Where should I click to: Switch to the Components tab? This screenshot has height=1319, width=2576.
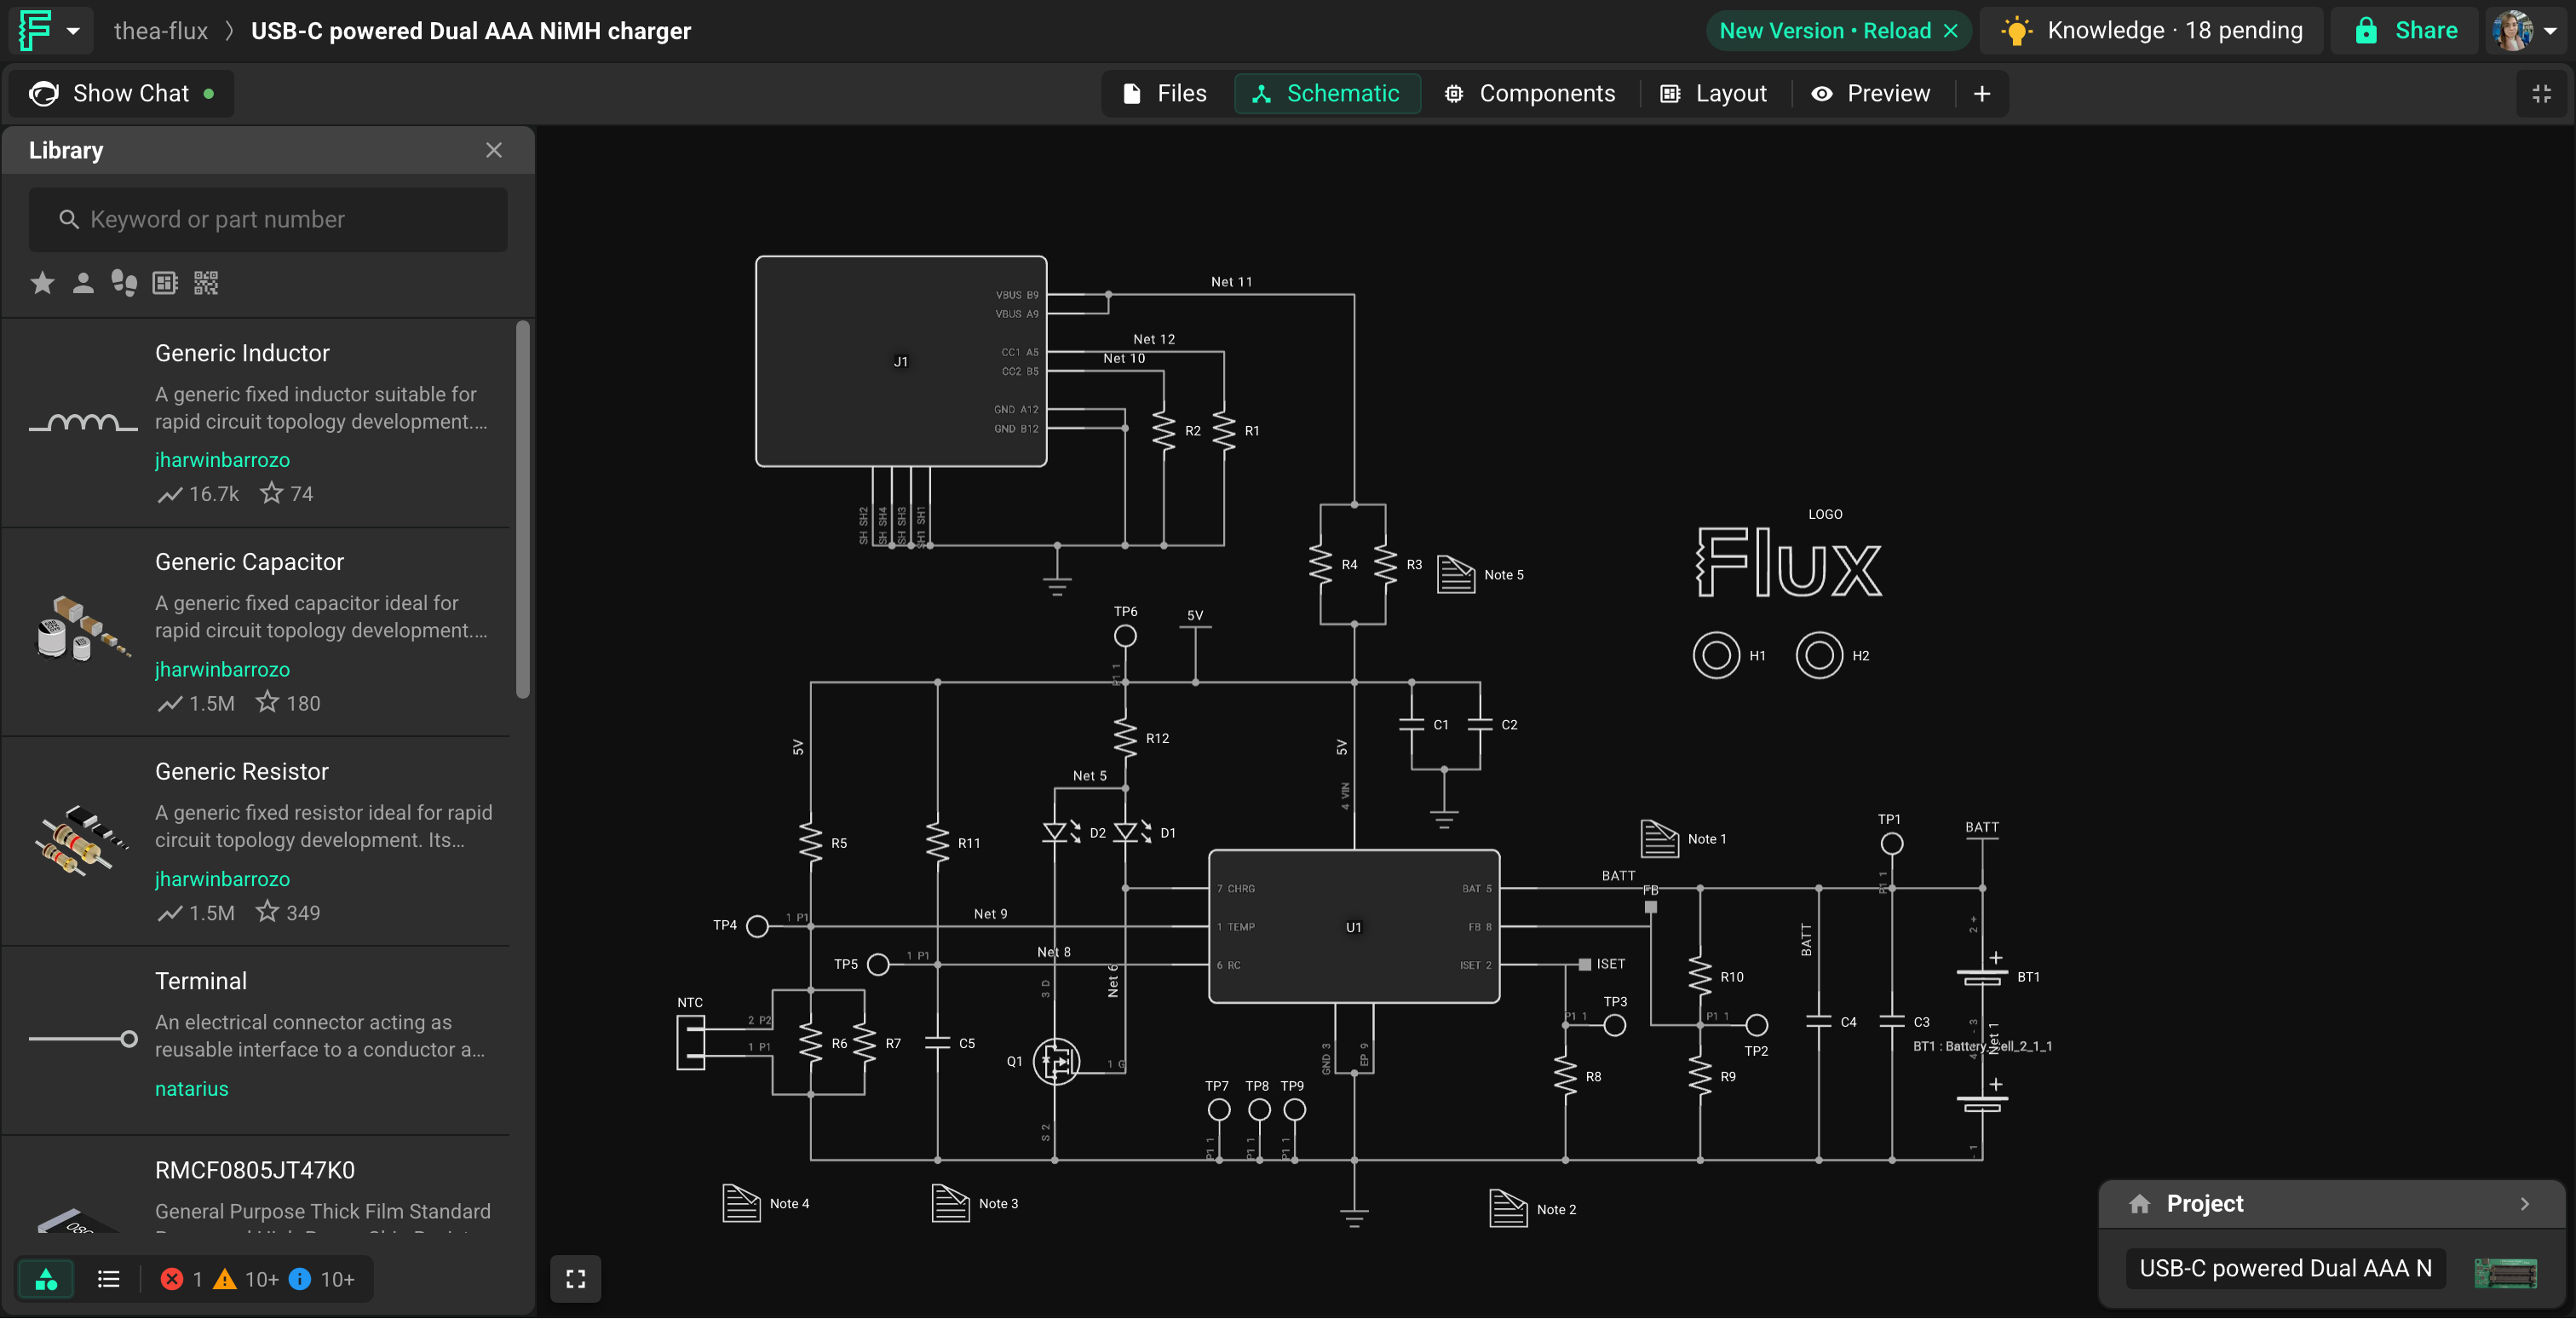[x=1529, y=93]
